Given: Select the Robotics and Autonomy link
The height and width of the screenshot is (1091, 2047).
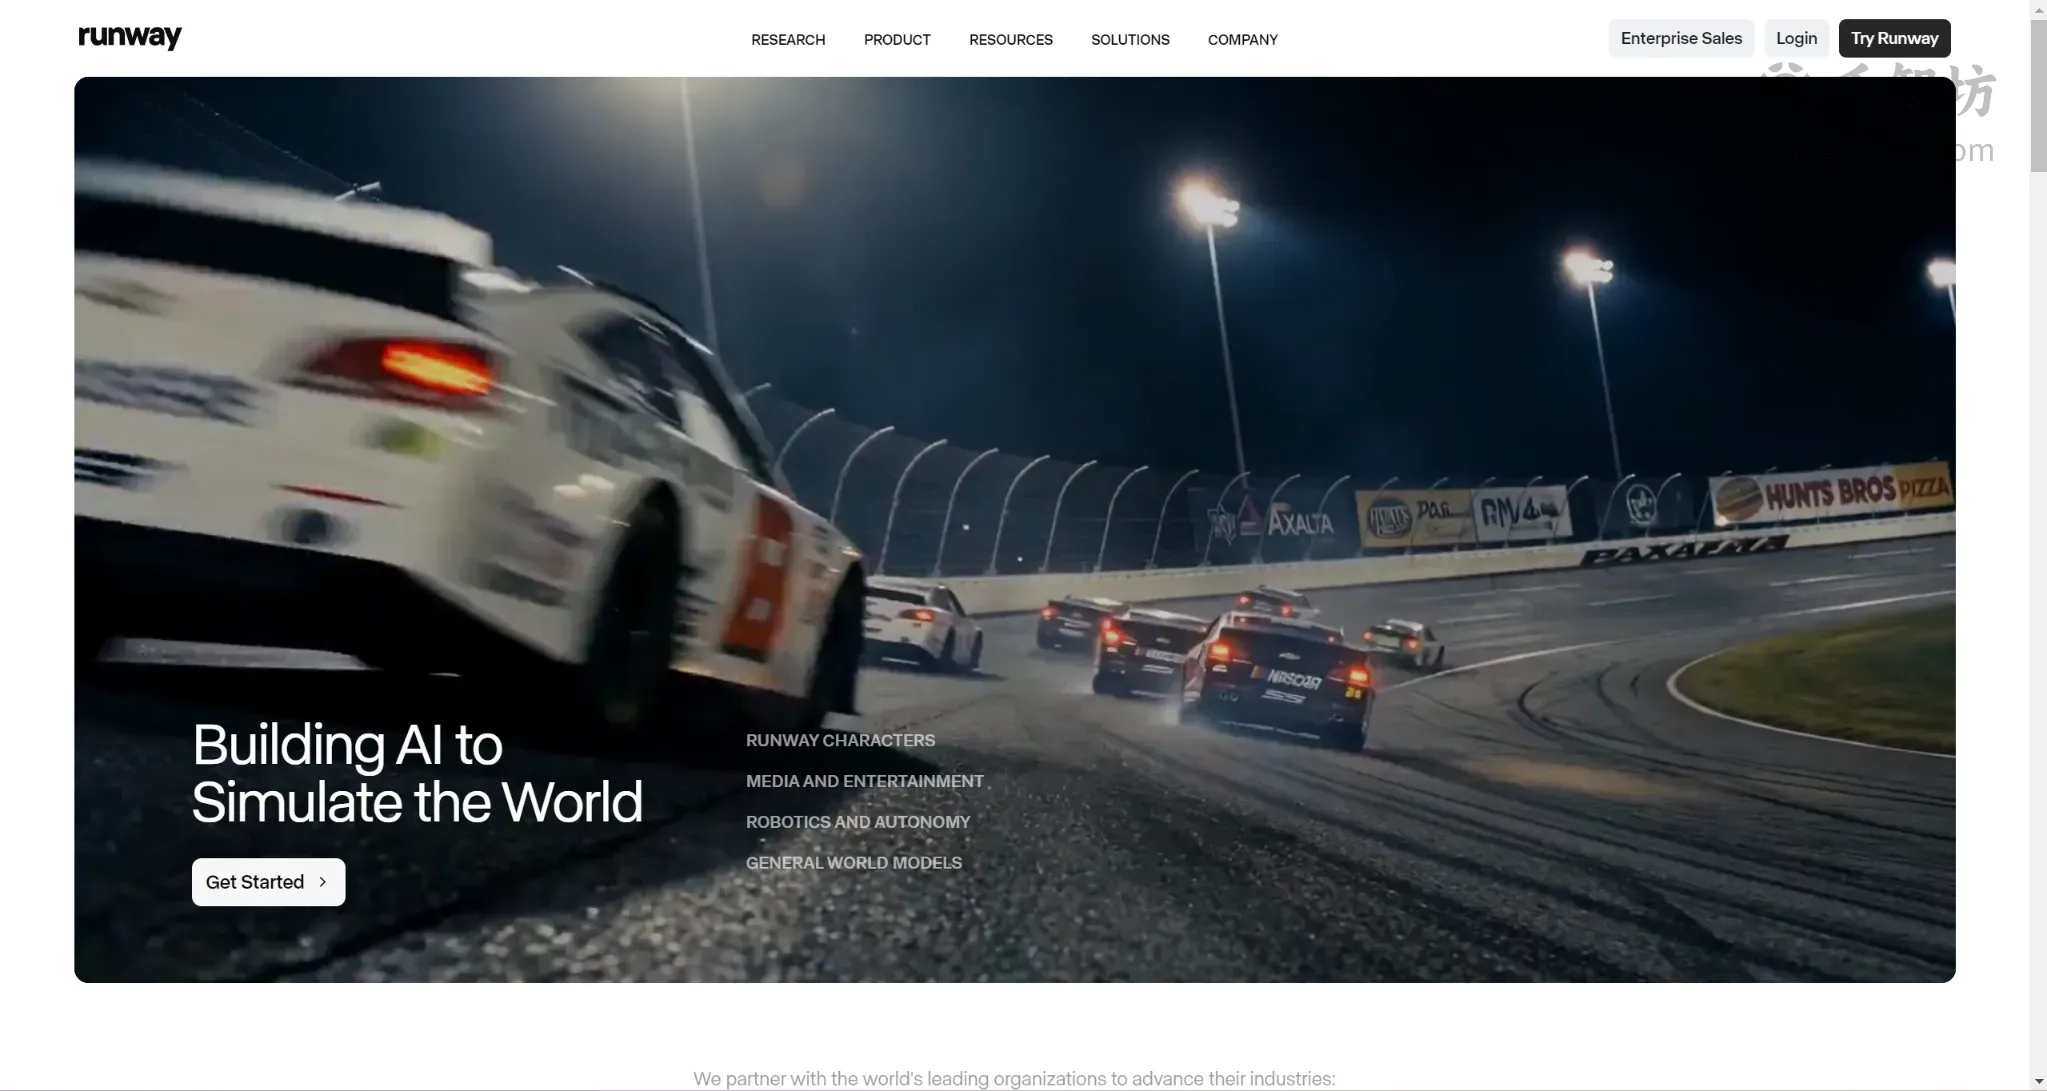Looking at the screenshot, I should tap(858, 822).
